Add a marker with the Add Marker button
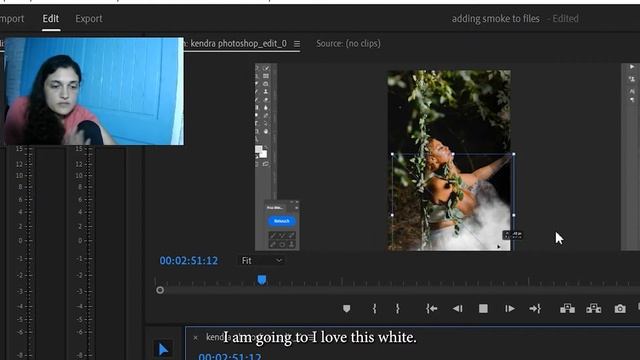The width and height of the screenshot is (640, 360). 347,309
